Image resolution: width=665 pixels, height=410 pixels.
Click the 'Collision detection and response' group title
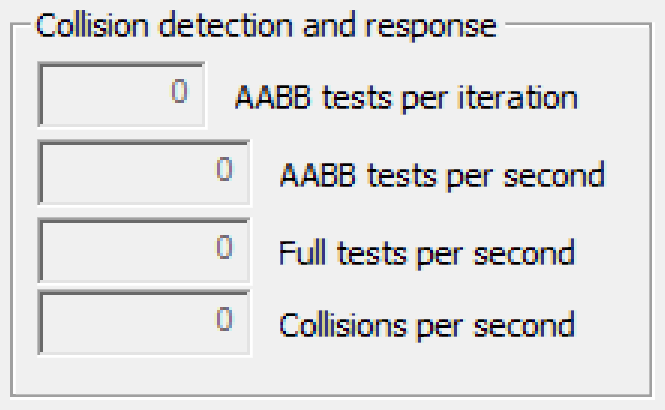point(266,26)
